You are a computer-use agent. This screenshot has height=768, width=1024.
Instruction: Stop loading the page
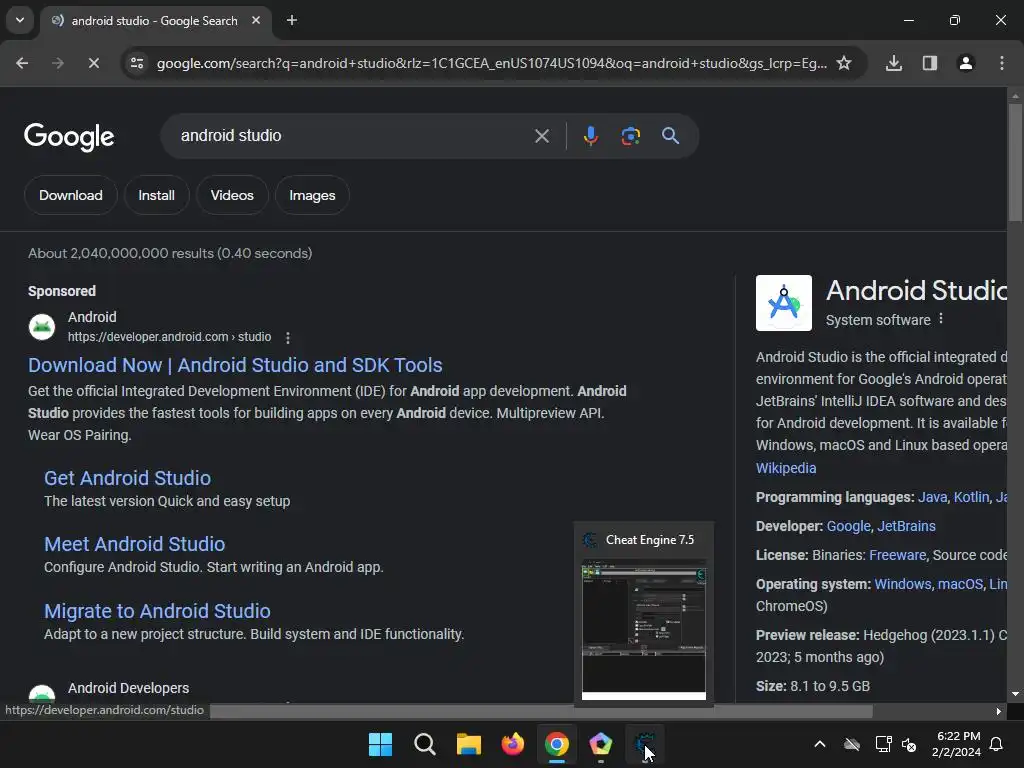(93, 63)
